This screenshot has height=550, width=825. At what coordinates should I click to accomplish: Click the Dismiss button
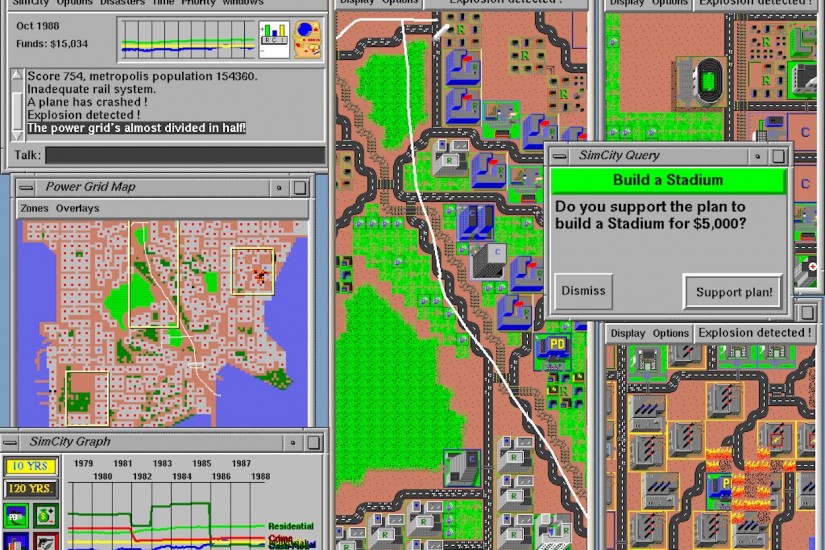(x=583, y=291)
